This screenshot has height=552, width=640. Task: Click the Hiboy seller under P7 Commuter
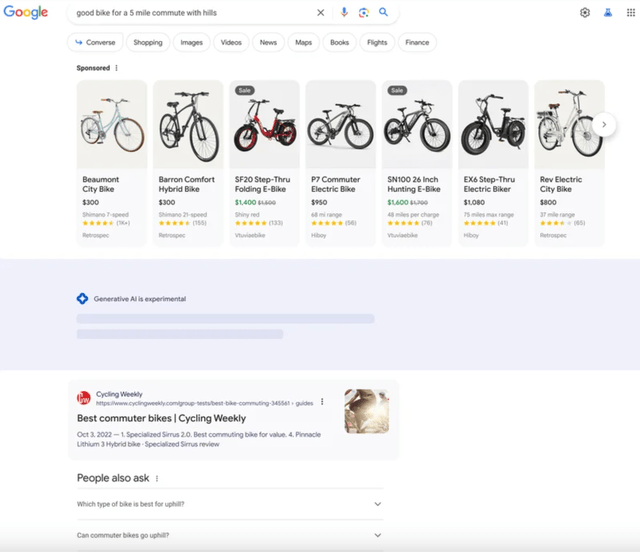319,236
